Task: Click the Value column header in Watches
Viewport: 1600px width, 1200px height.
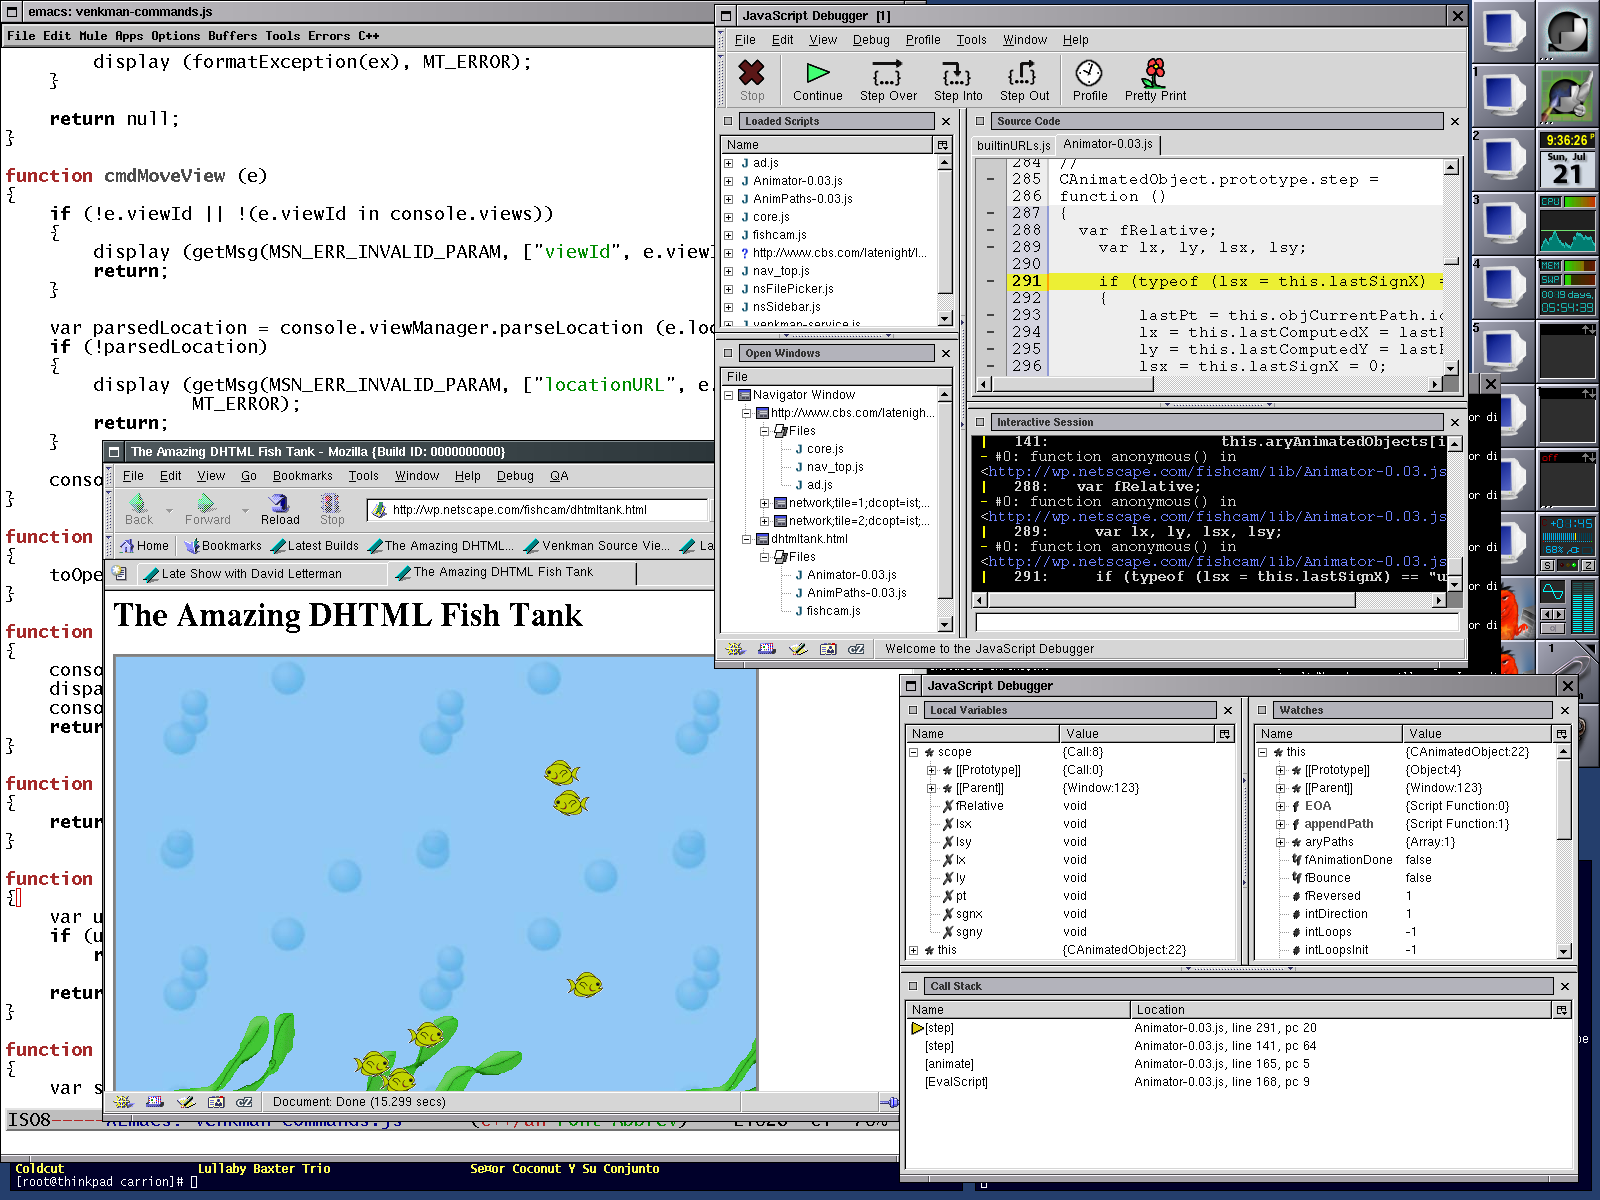Action: tap(1477, 734)
